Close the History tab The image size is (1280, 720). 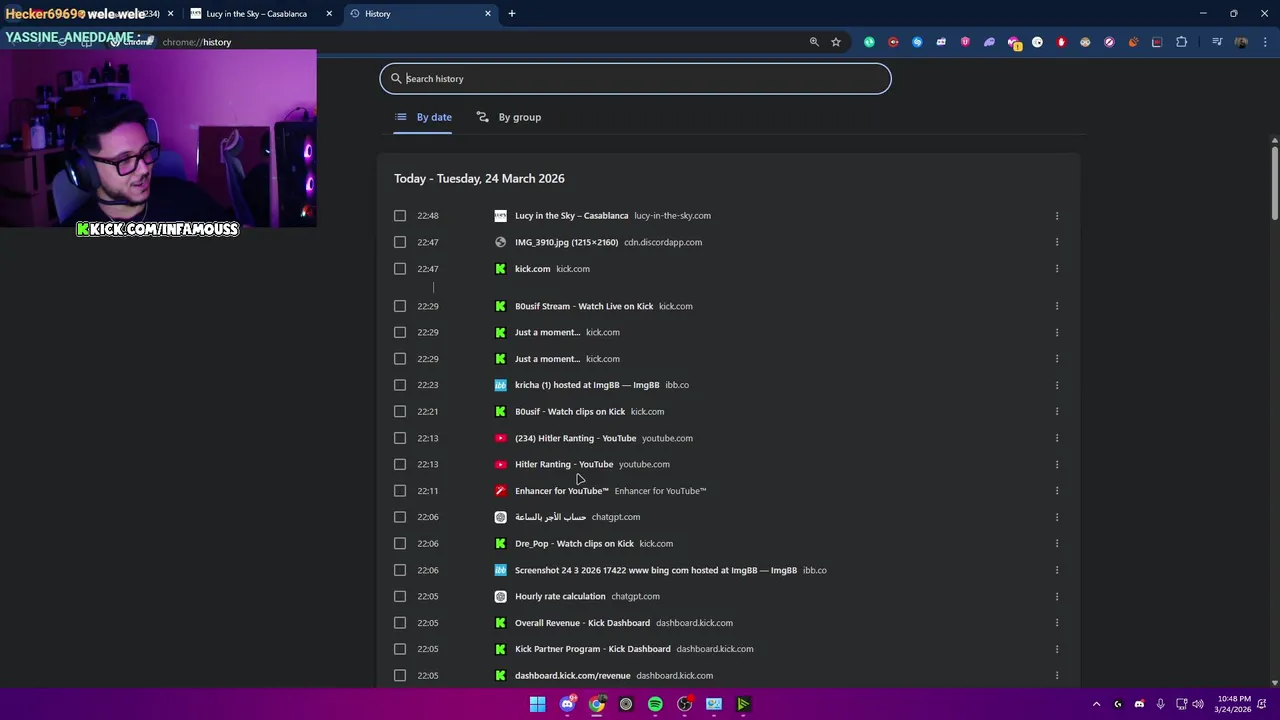tap(488, 14)
